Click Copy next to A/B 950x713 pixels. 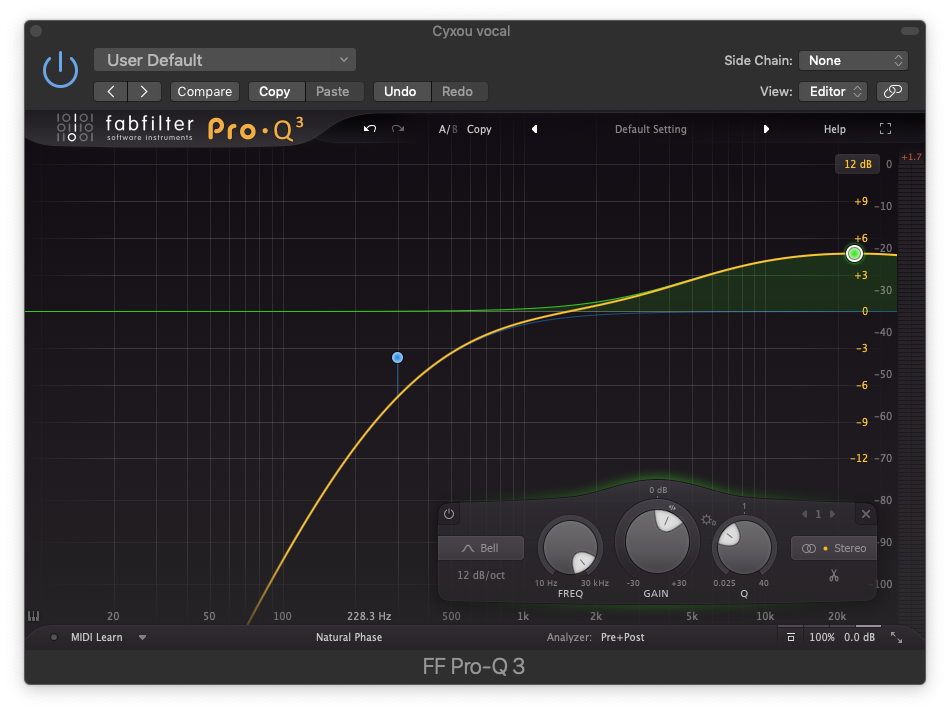479,129
